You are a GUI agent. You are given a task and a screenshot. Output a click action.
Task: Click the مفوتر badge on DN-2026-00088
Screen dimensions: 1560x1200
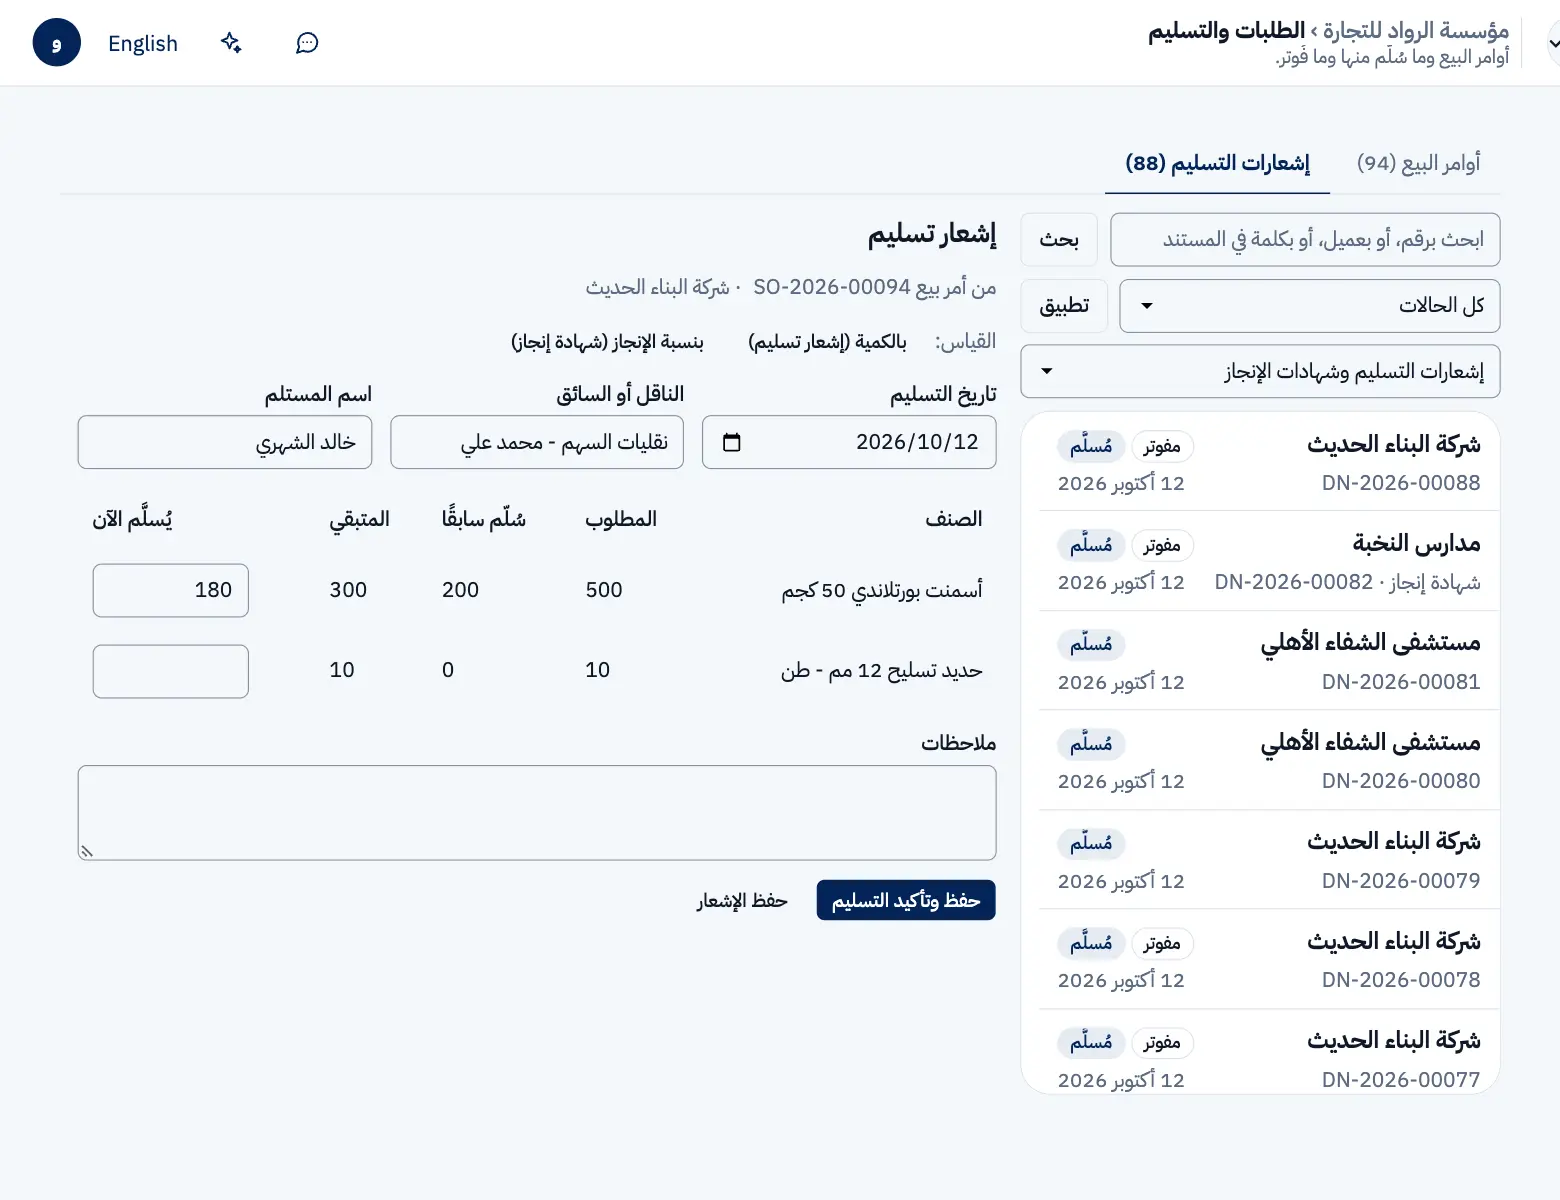click(1162, 446)
